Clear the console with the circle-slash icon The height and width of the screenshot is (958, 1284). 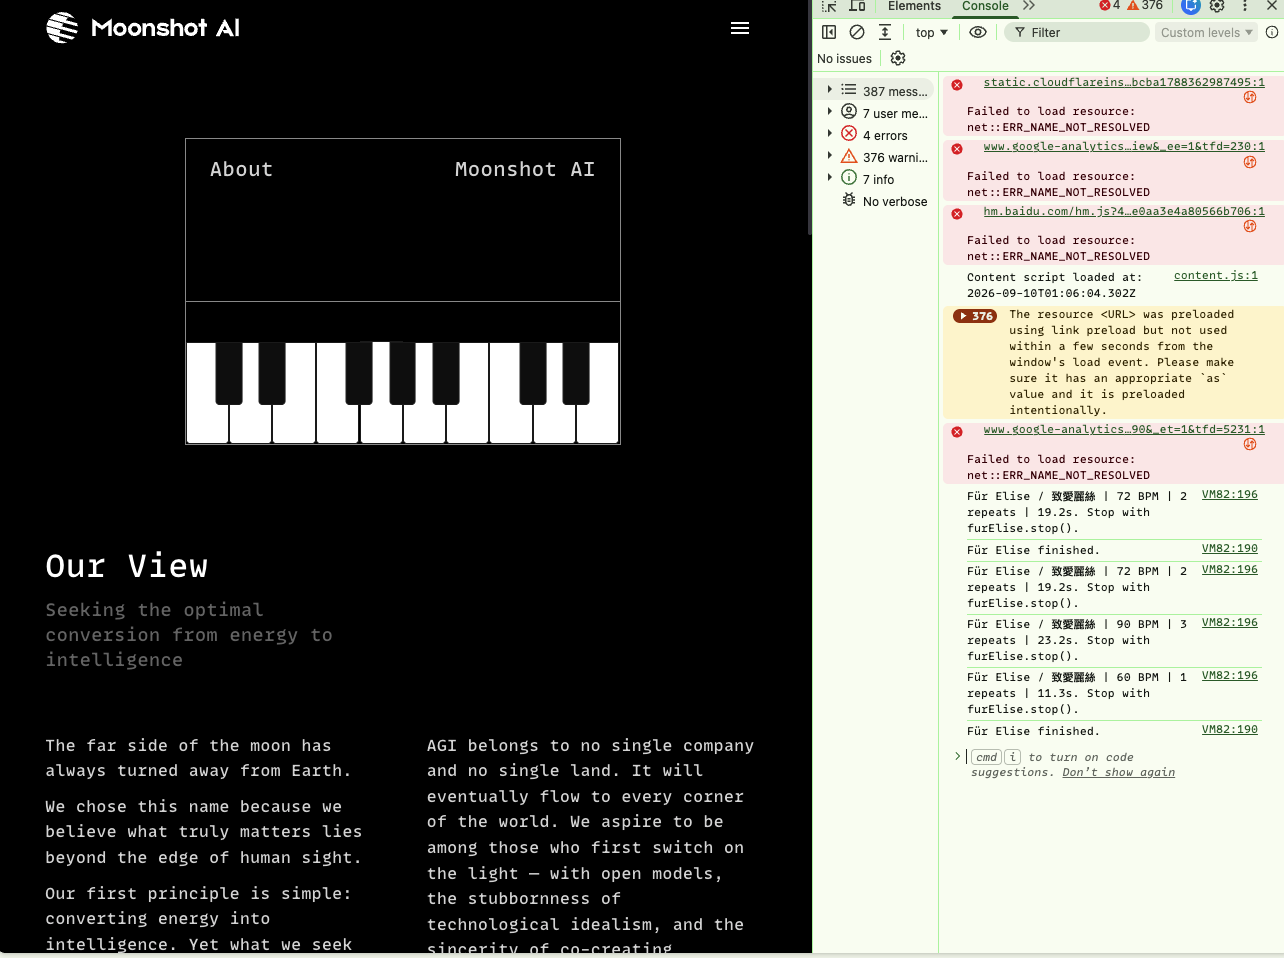[857, 32]
